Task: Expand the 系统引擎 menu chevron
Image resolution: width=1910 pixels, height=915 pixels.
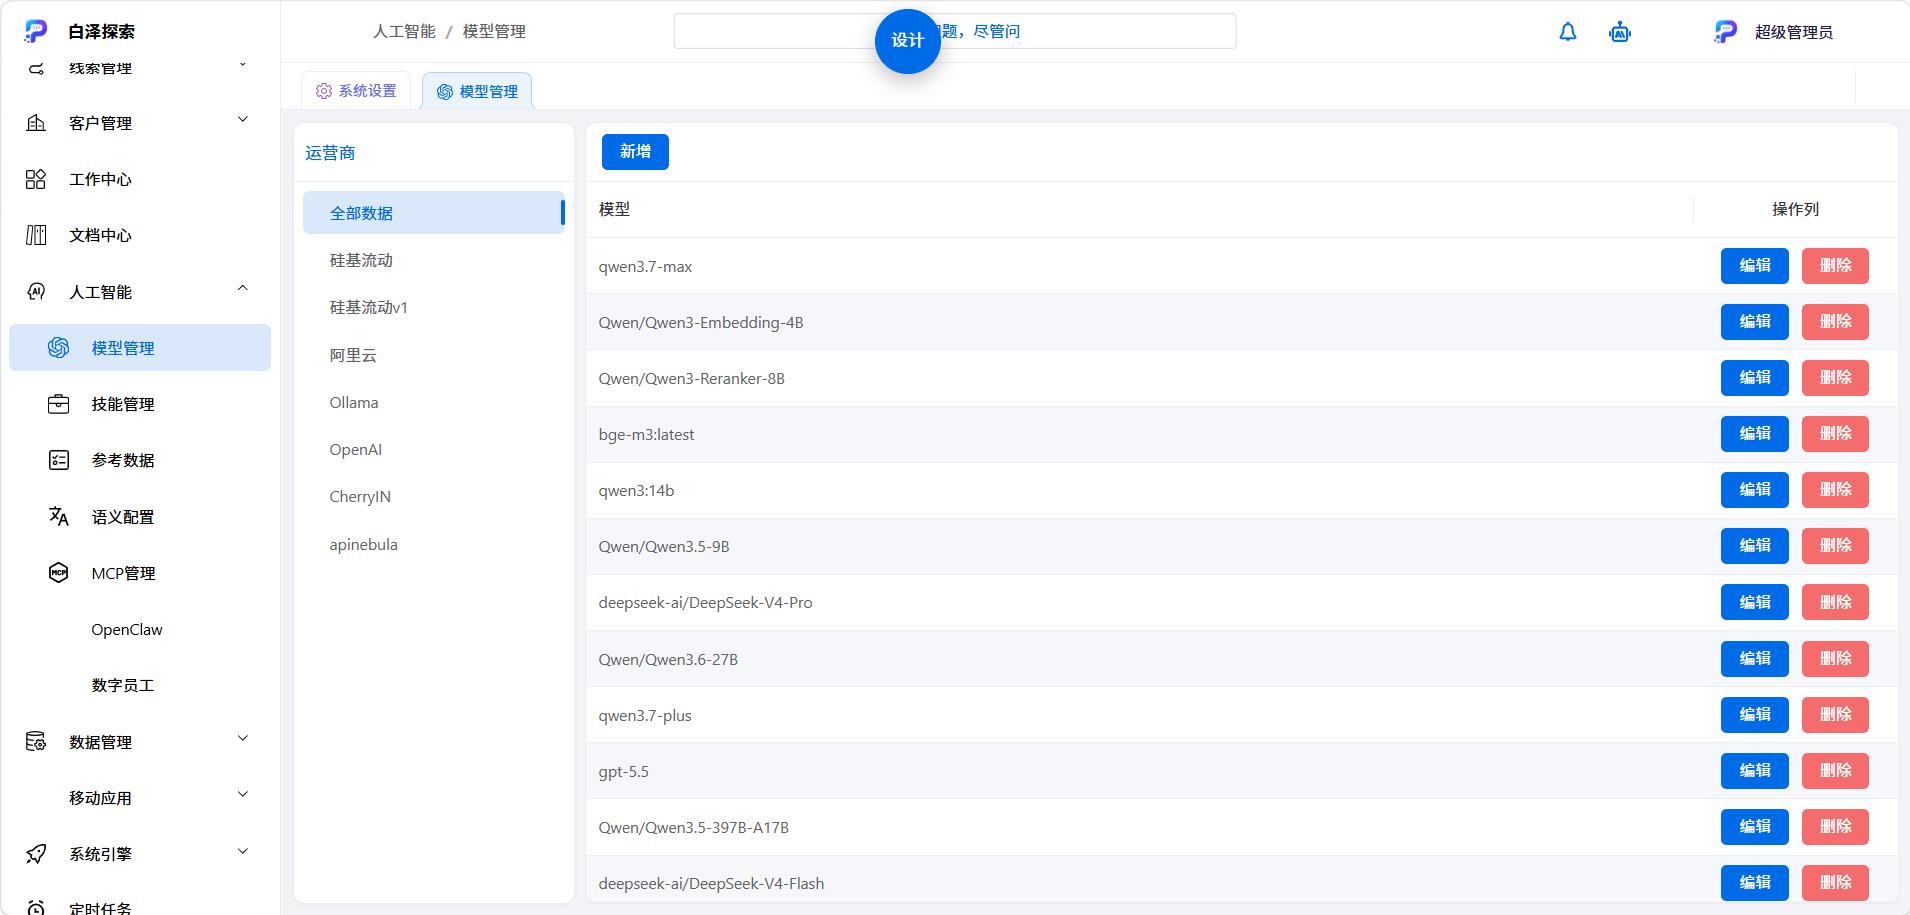Action: [x=243, y=852]
